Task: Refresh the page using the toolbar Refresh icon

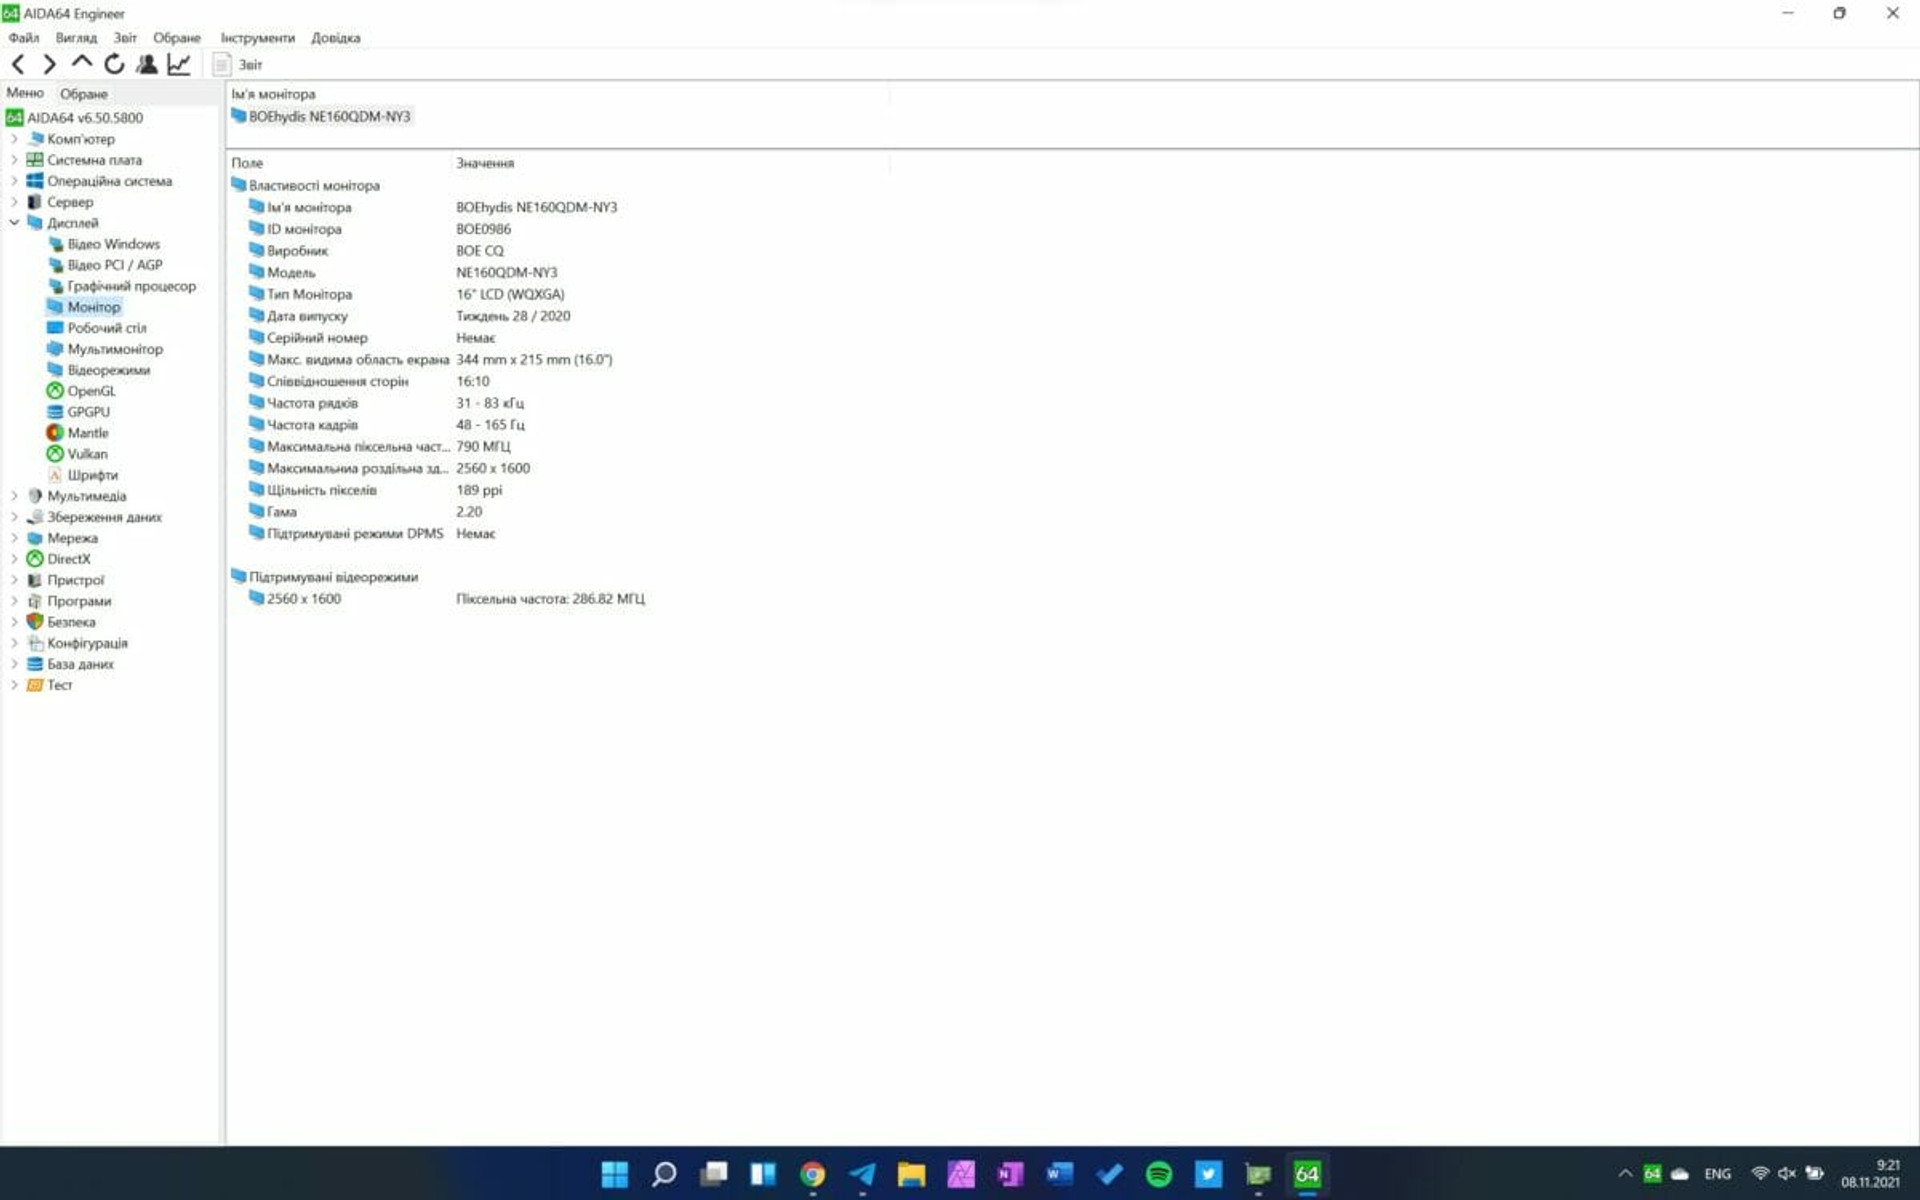Action: 114,65
